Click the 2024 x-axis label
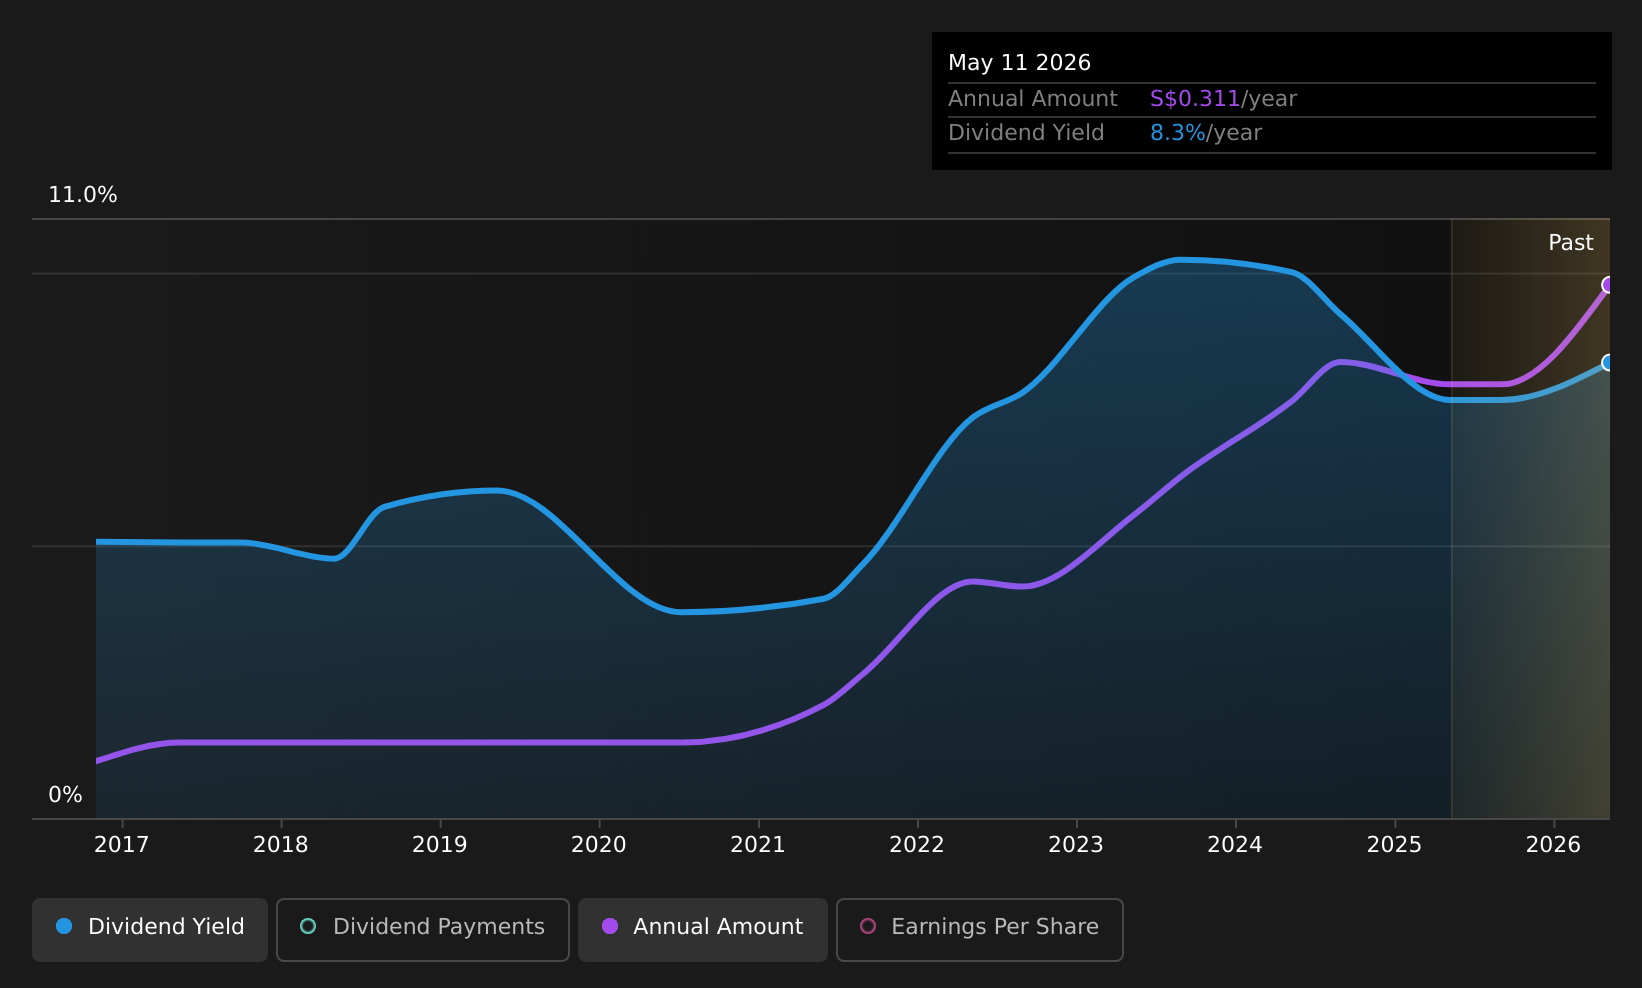 tap(1235, 845)
